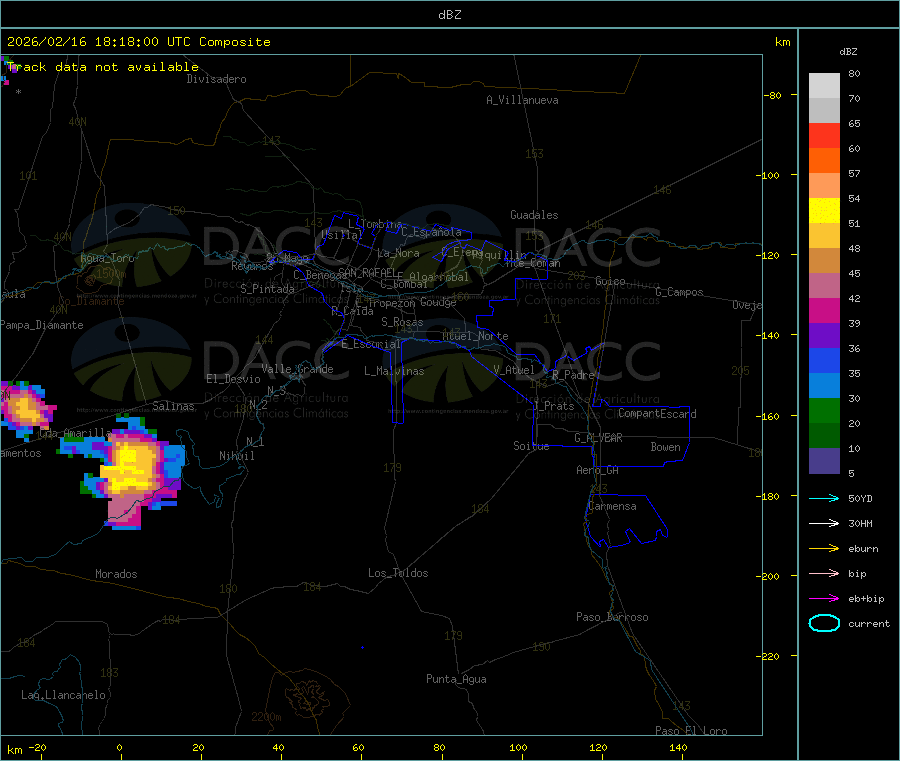The width and height of the screenshot is (900, 761).
Task: Click the 'Paso_Barroso' place label
Action: (x=612, y=617)
